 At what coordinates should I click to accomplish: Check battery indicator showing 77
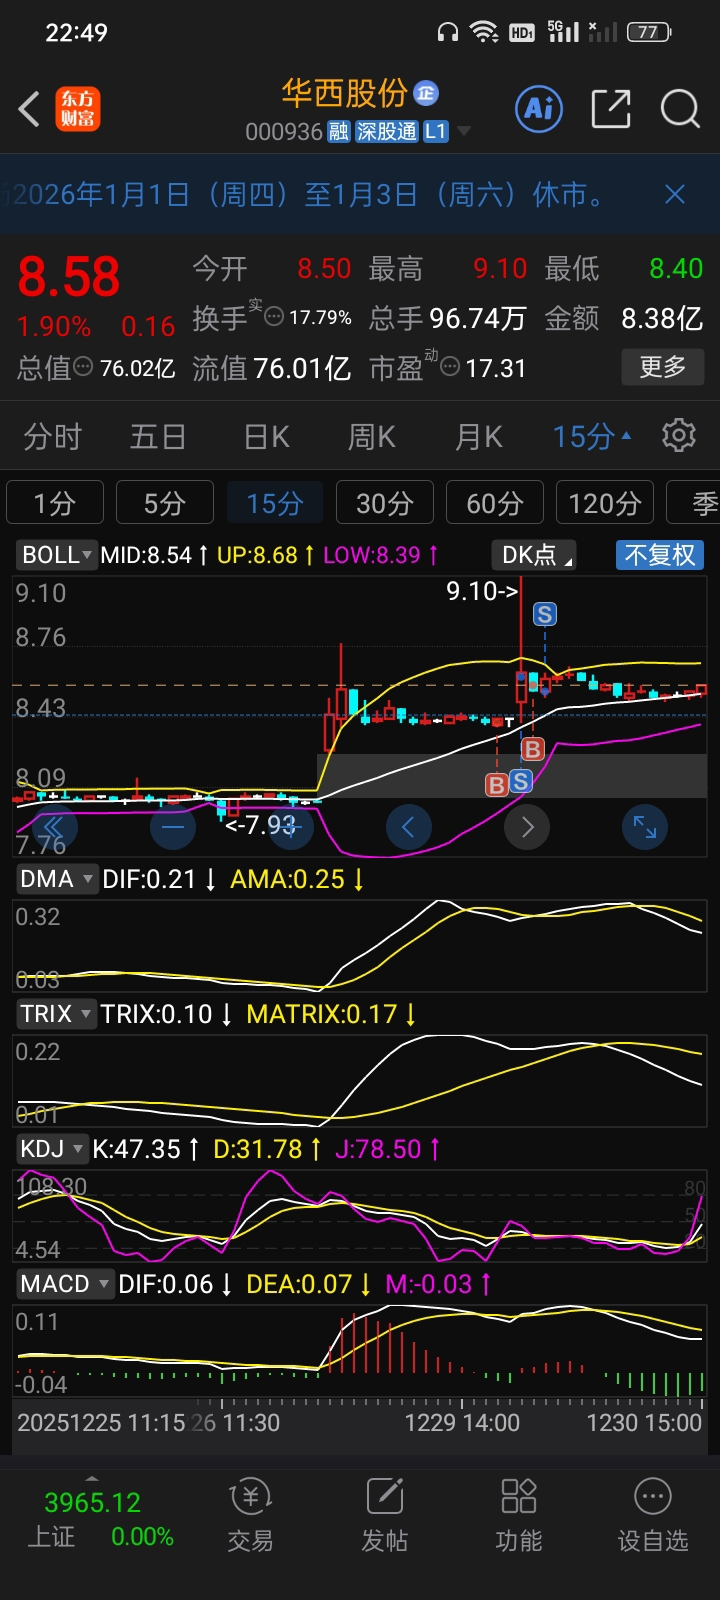point(649,32)
